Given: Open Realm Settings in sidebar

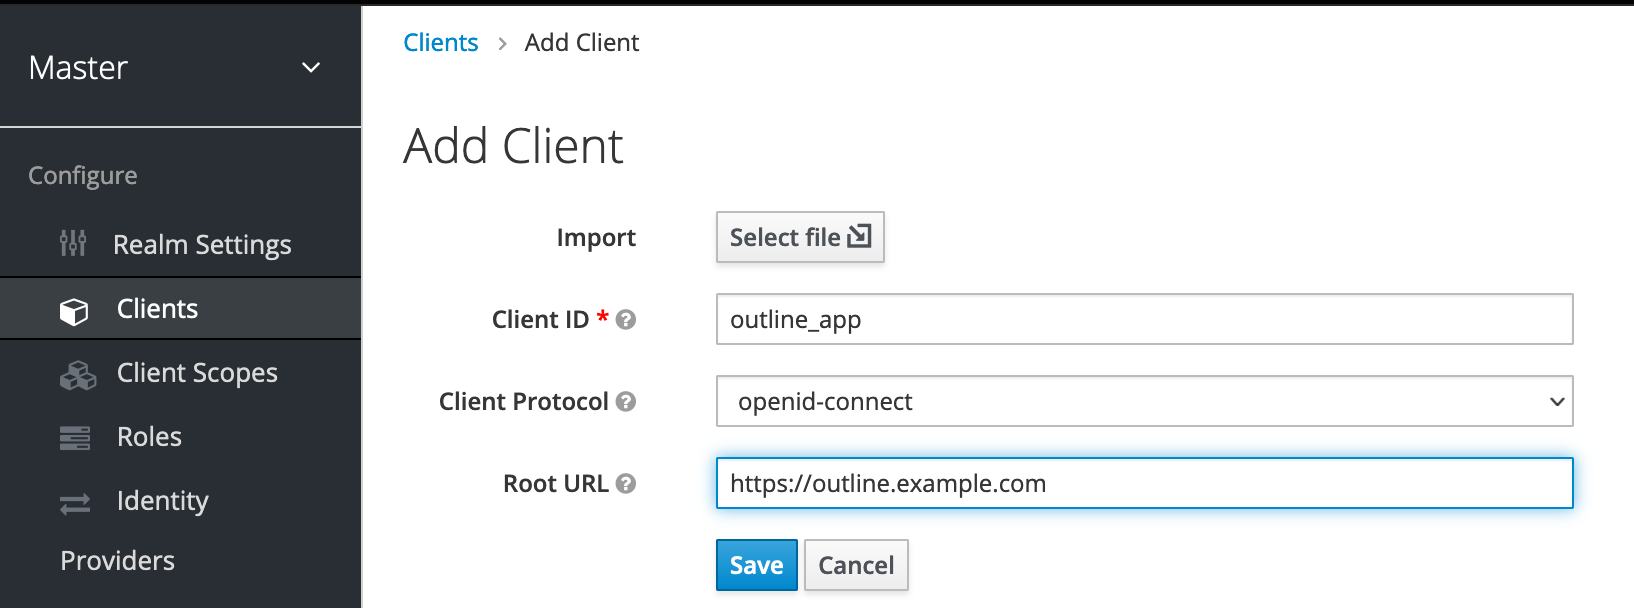Looking at the screenshot, I should point(180,244).
